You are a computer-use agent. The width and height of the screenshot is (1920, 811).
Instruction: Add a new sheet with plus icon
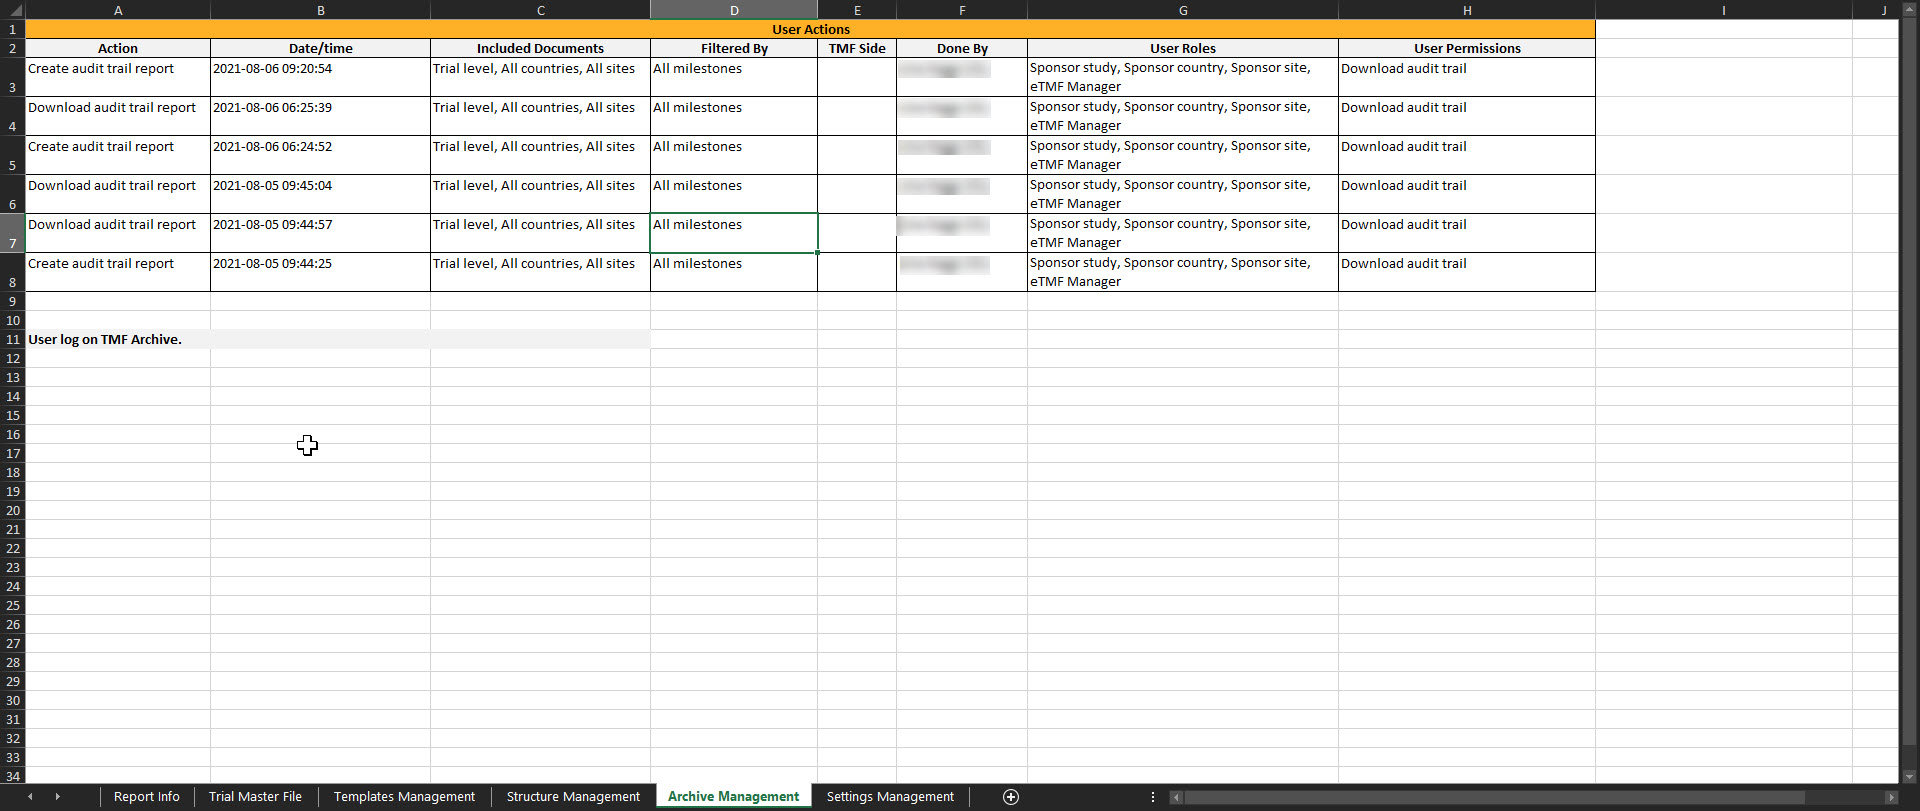pos(1011,797)
